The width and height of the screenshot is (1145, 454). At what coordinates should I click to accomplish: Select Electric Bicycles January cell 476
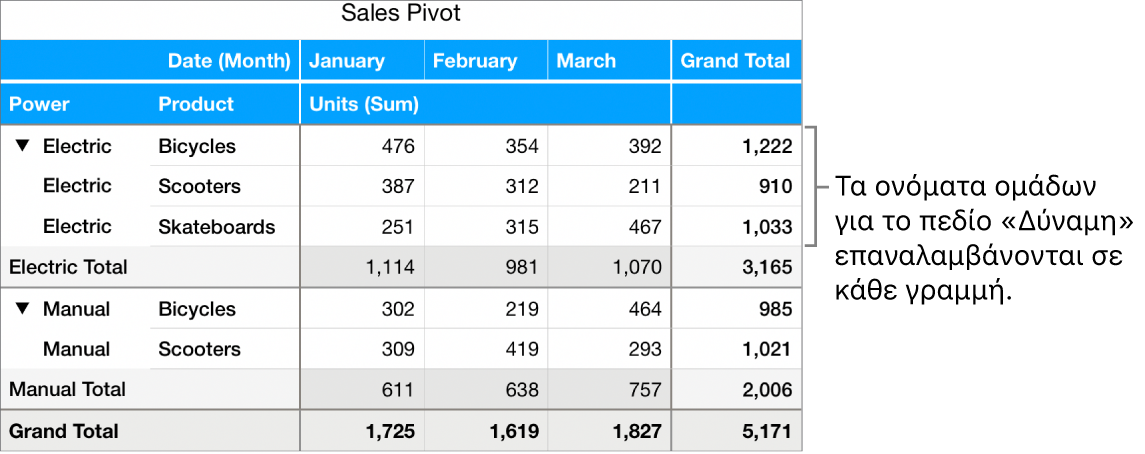pyautogui.click(x=396, y=147)
